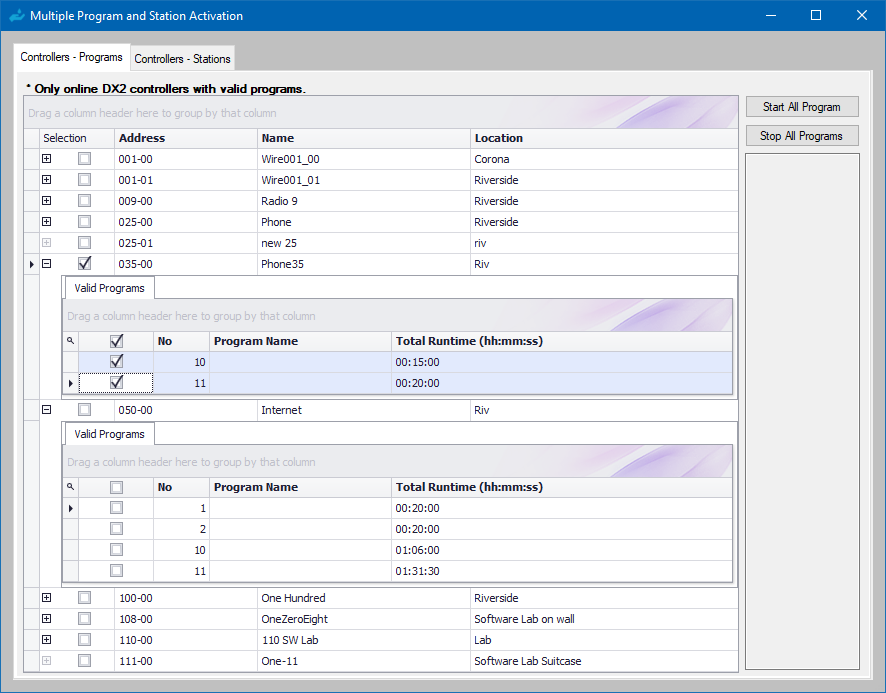The width and height of the screenshot is (886, 693).
Task: Select the One Hundred controller checkbox
Action: point(84,597)
